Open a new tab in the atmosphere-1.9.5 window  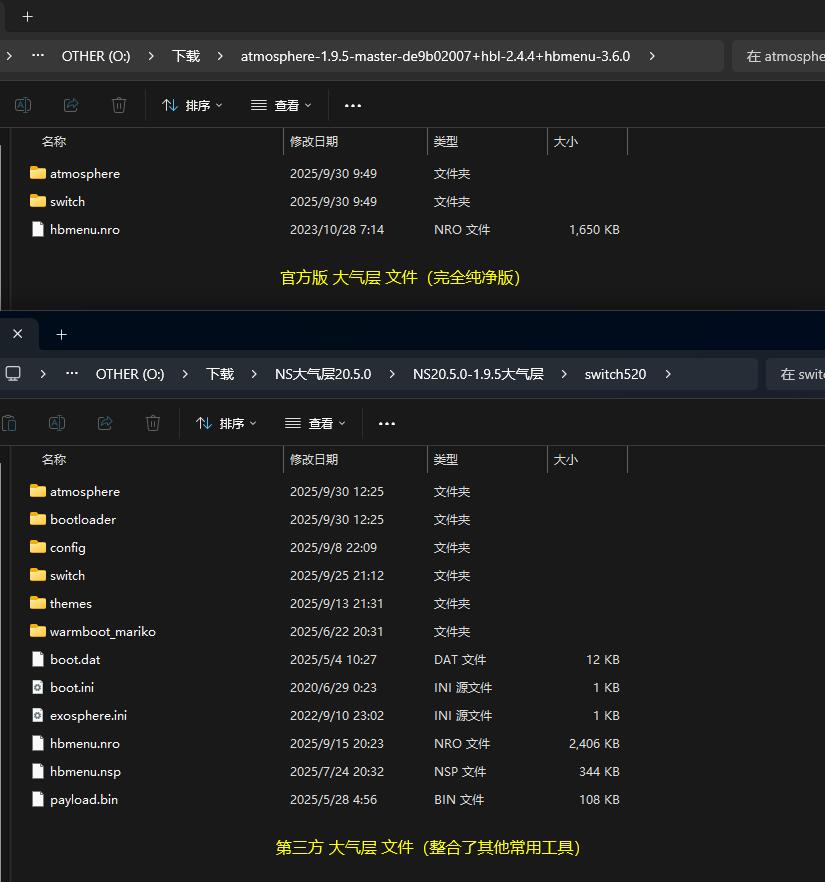click(x=27, y=16)
